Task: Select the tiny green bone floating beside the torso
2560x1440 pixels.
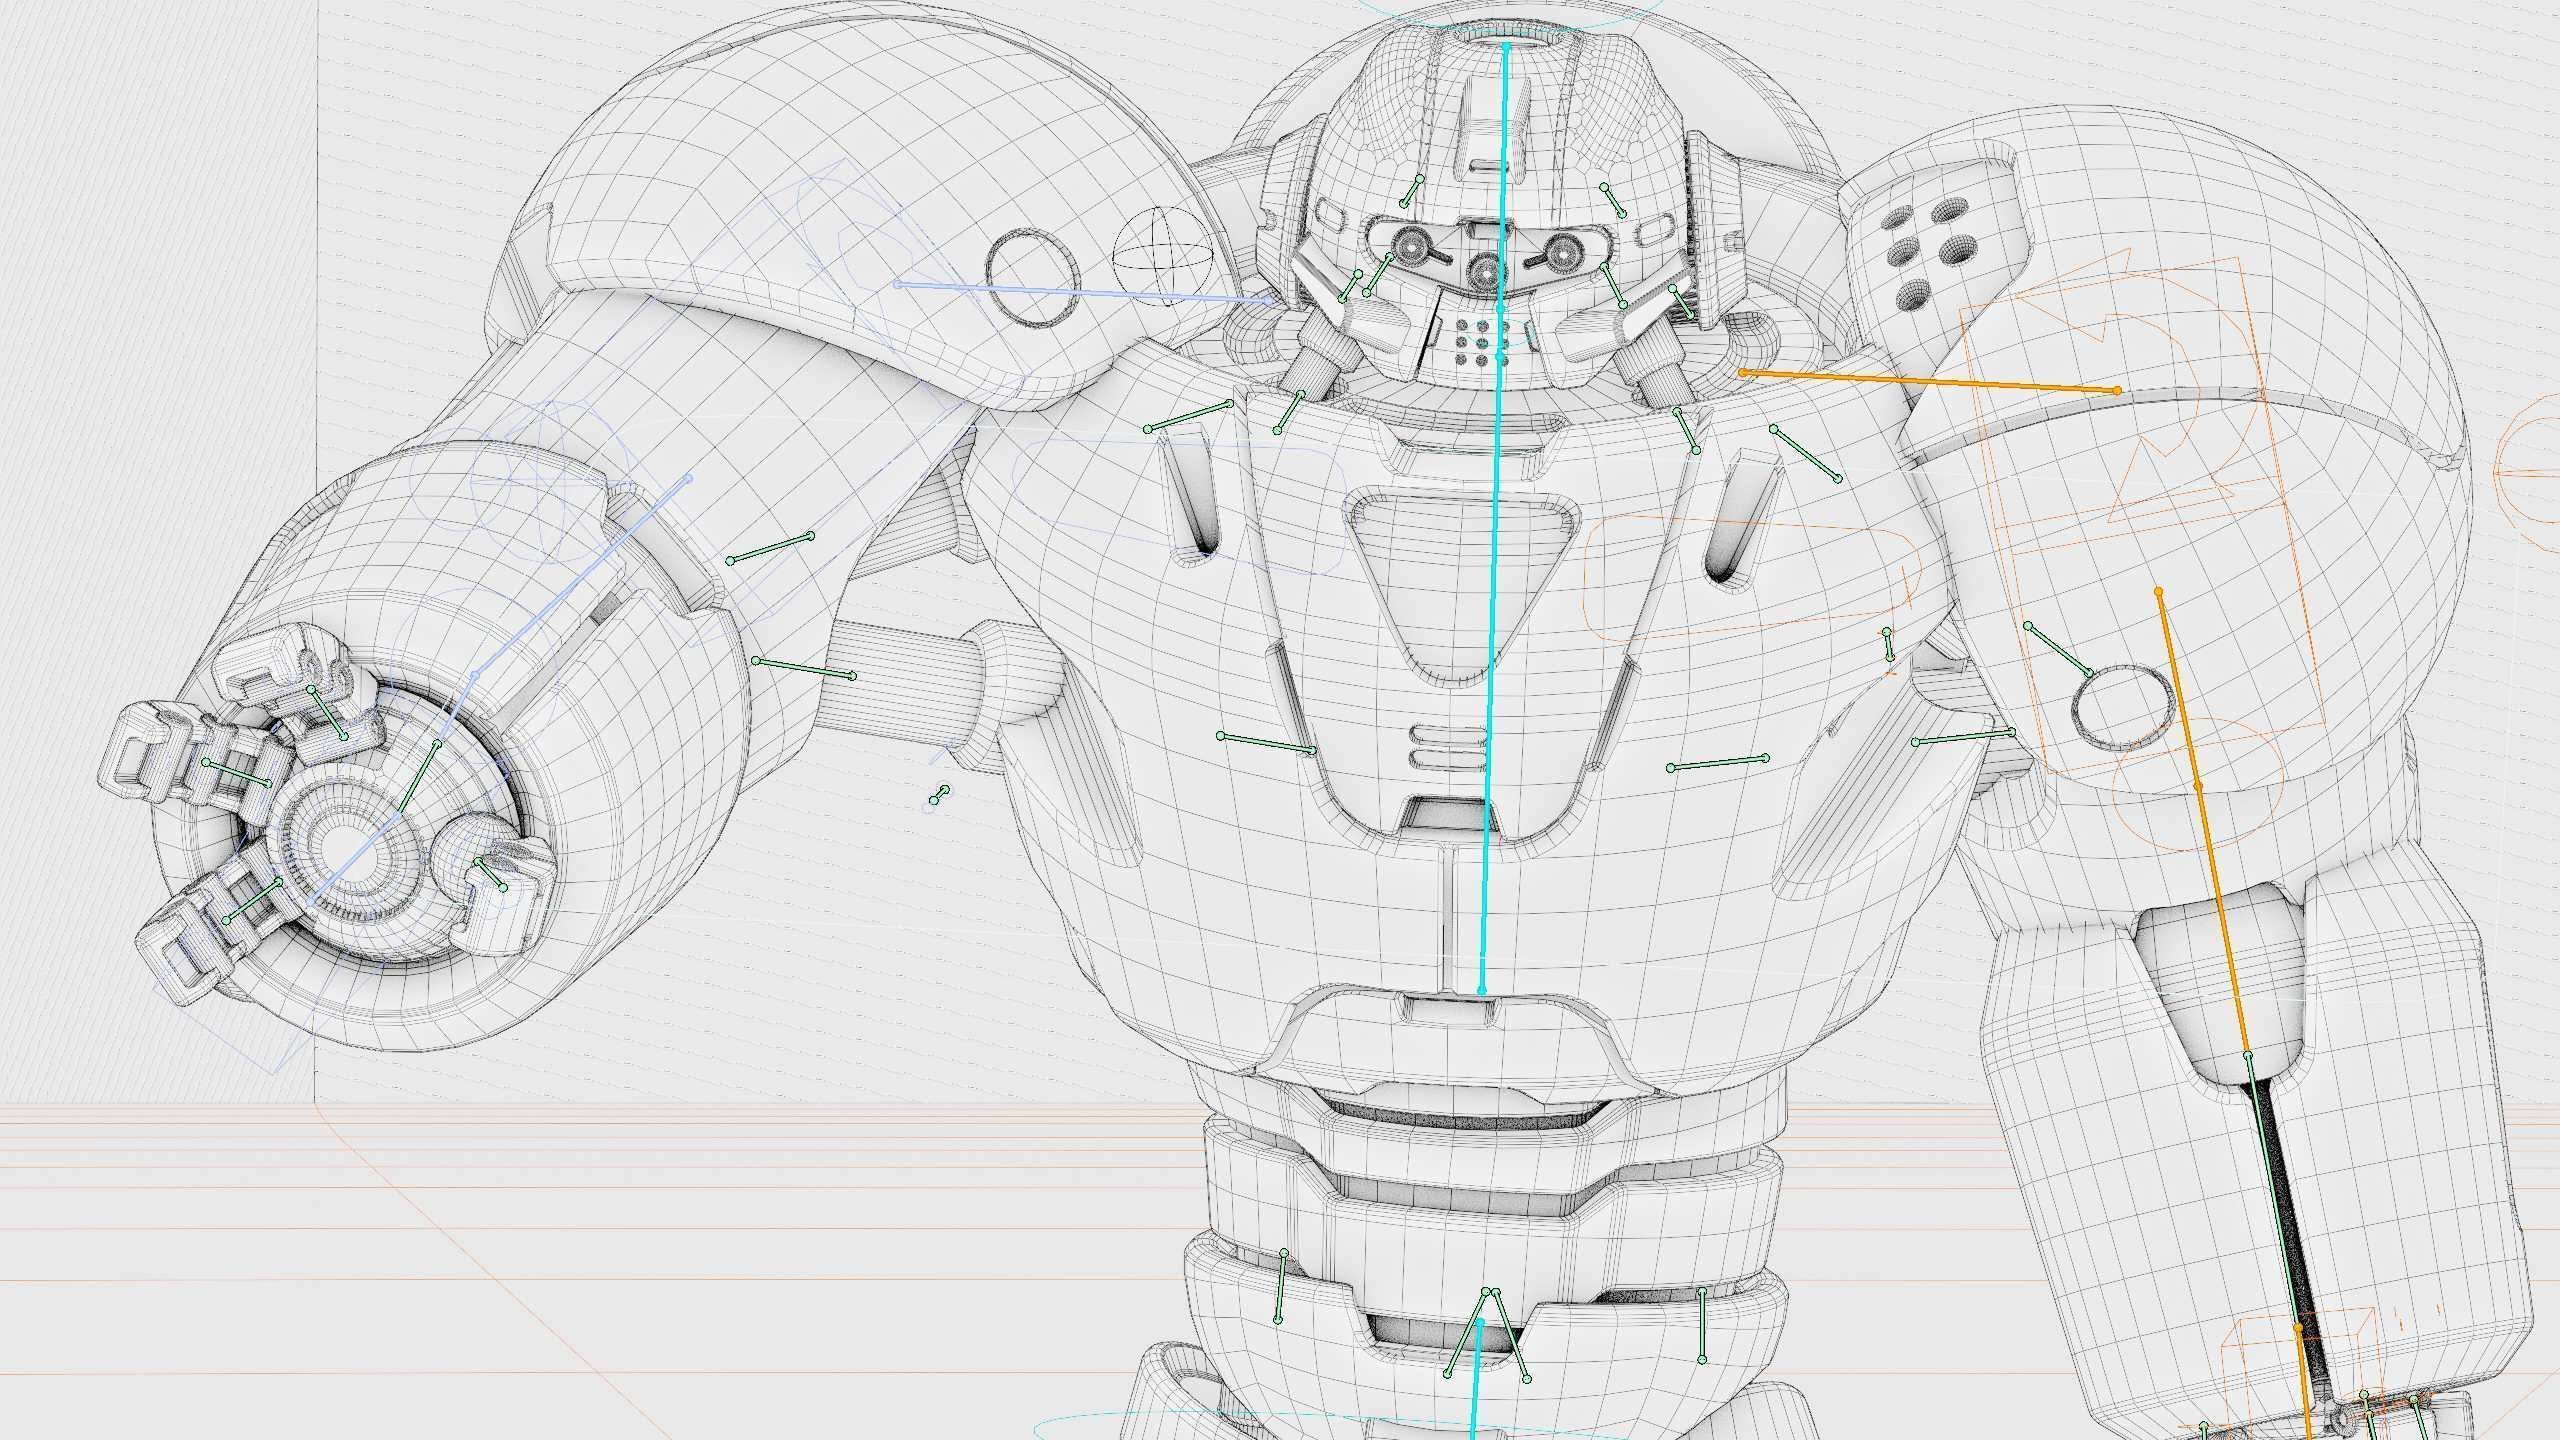Action: [938, 796]
